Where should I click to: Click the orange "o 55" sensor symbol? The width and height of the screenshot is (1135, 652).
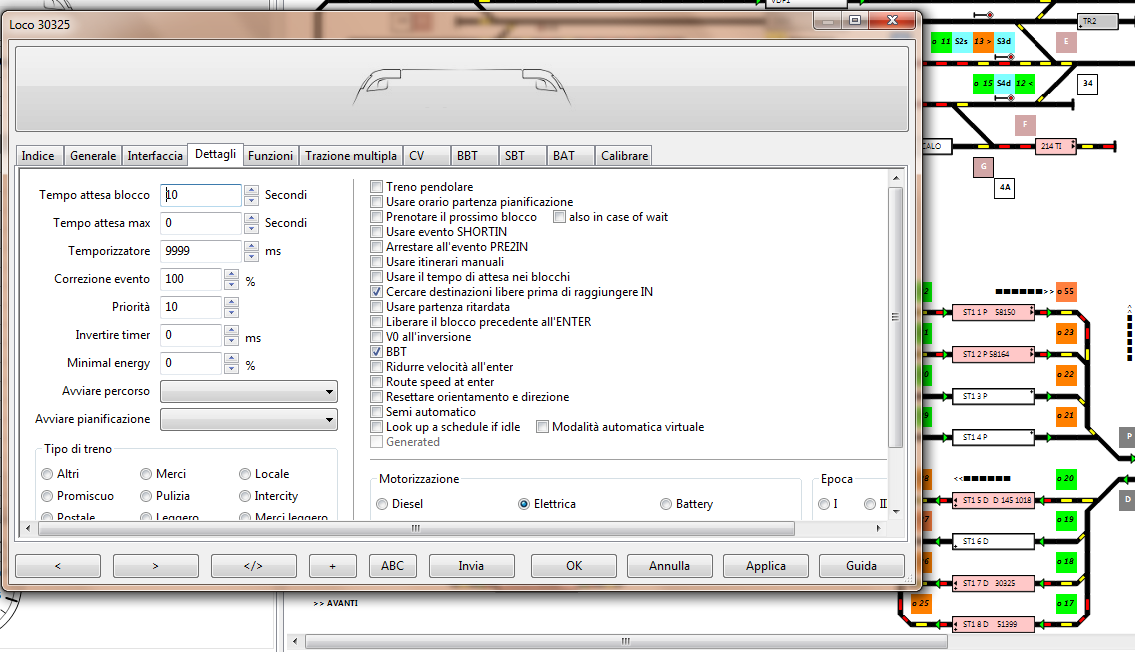(x=1066, y=291)
